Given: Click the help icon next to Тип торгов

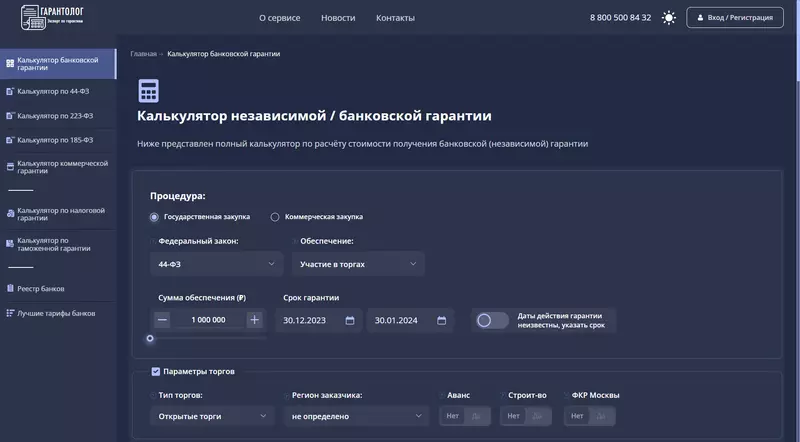Looking at the screenshot, I should [x=153, y=395].
